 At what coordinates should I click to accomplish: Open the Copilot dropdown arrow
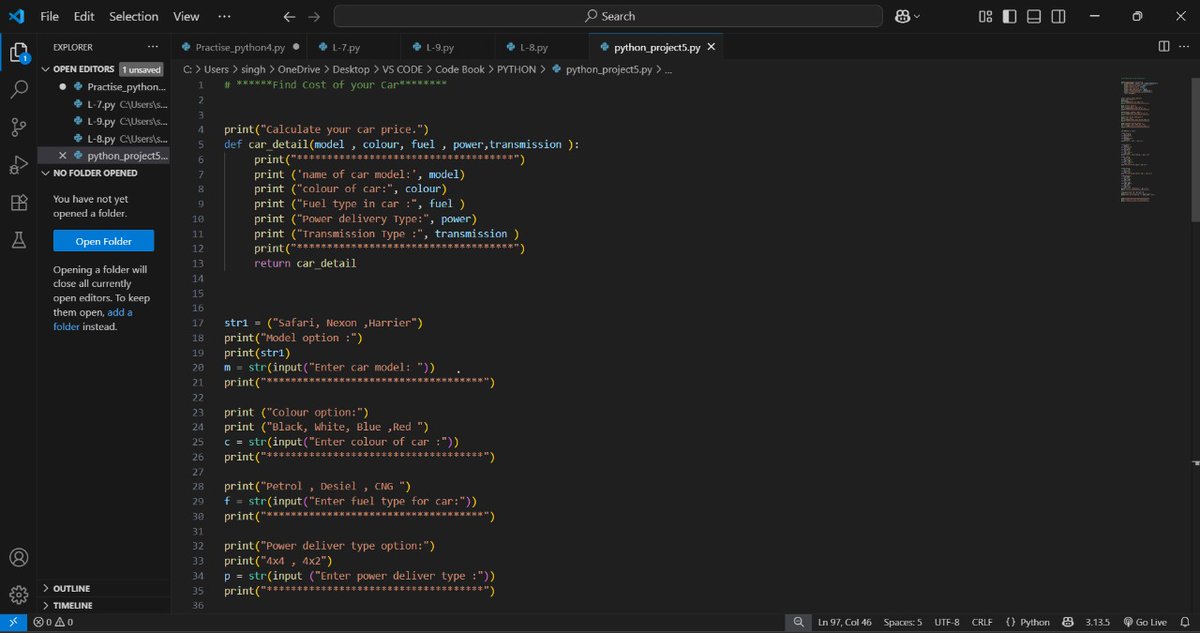(x=918, y=16)
